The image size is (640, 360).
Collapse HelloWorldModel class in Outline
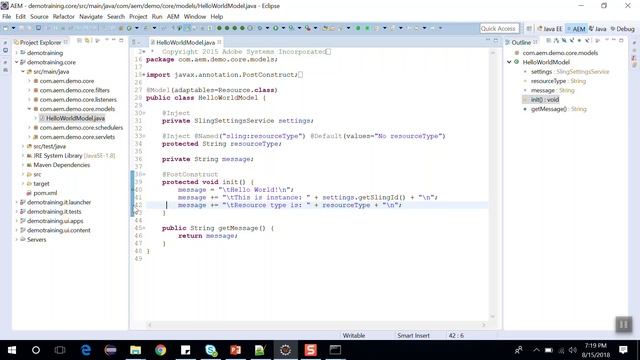(509, 62)
